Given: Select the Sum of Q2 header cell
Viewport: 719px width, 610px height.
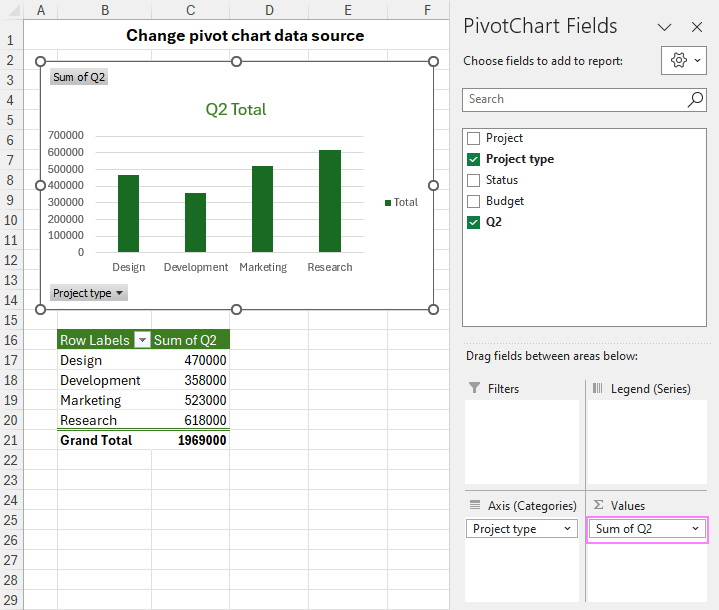Looking at the screenshot, I should (190, 340).
